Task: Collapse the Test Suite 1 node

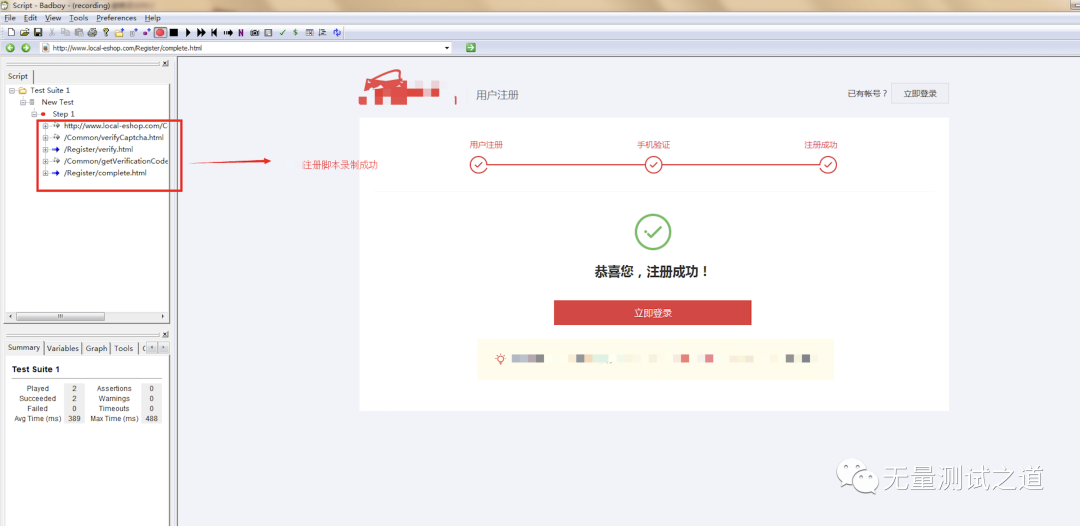Action: 12,90
